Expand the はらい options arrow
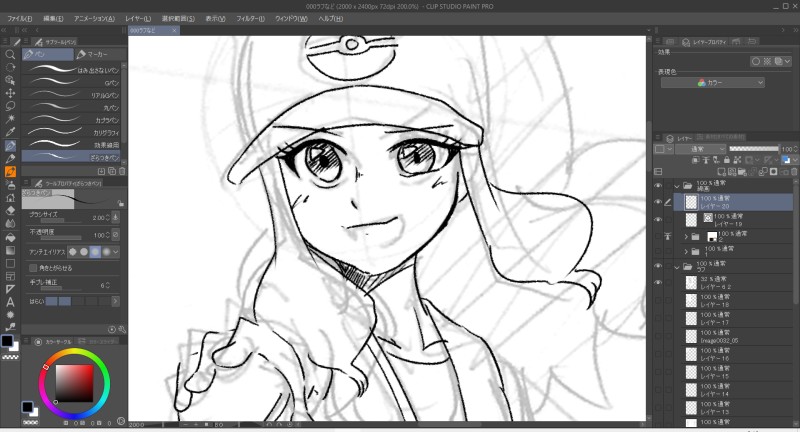Screen dimensions: 800x432 point(115,301)
